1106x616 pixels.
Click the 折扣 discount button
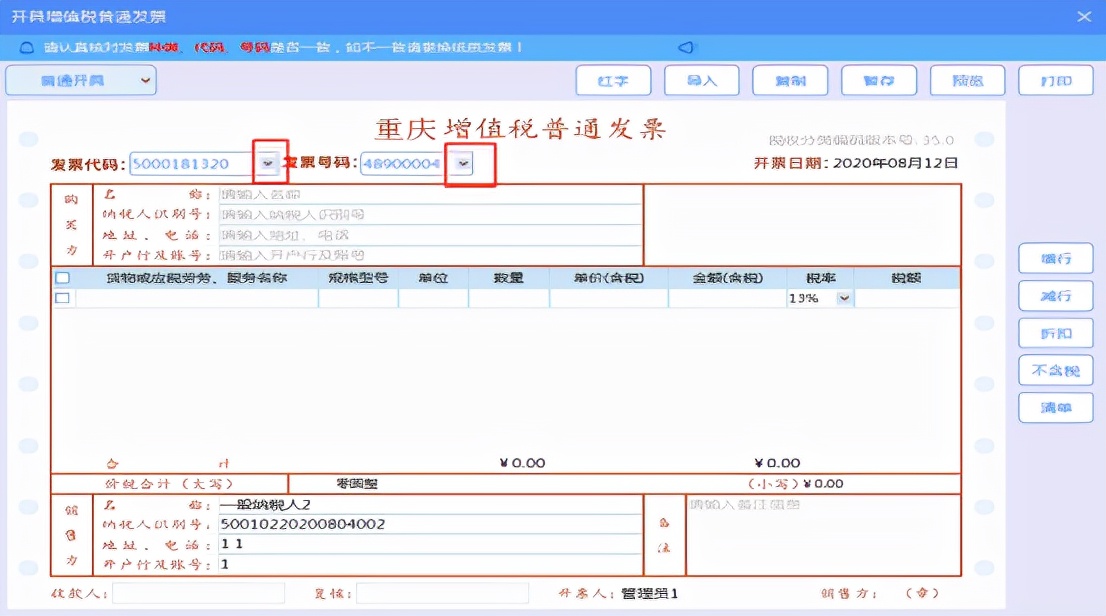coord(1056,335)
